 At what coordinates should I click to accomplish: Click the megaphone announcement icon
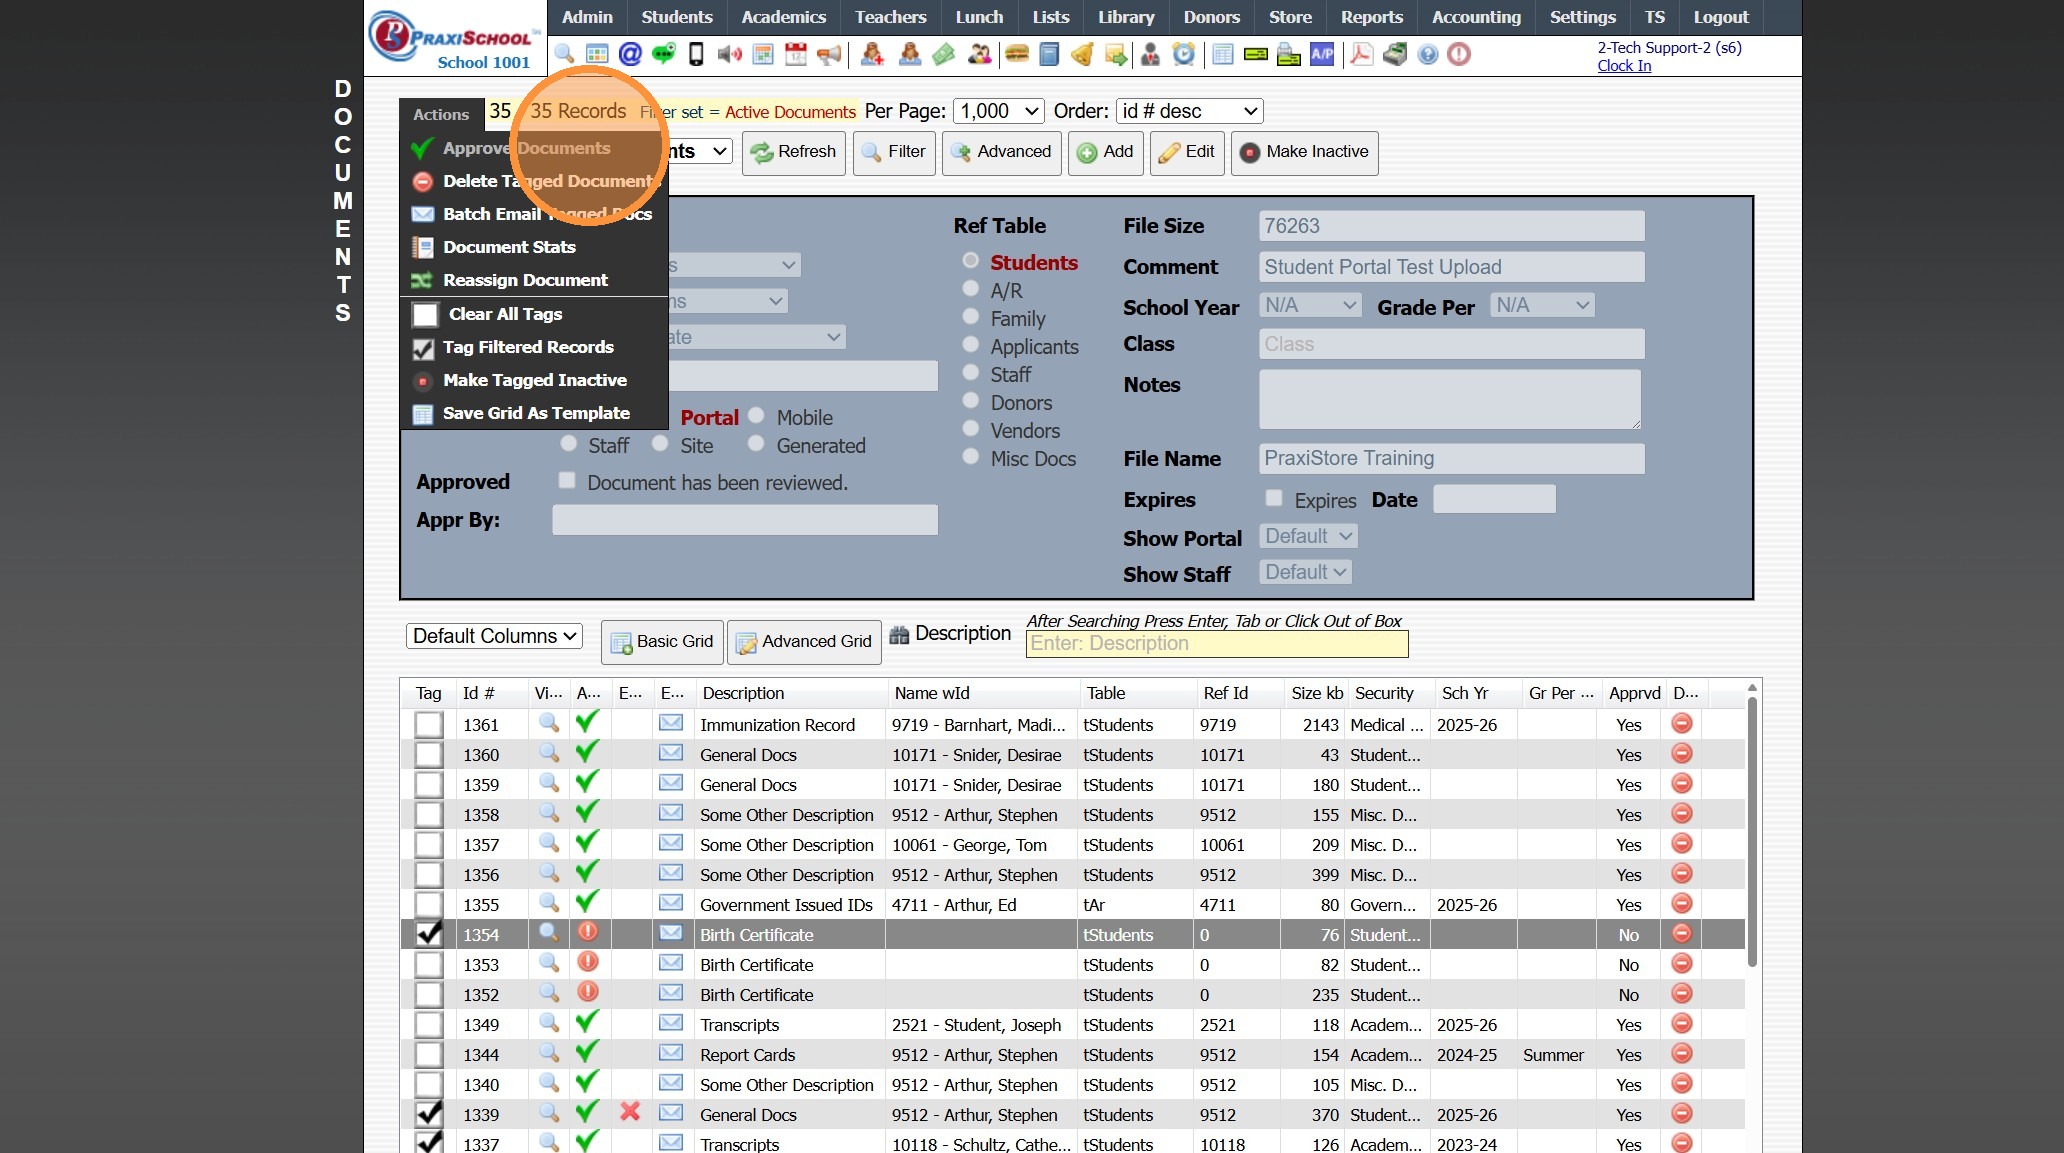pyautogui.click(x=829, y=54)
